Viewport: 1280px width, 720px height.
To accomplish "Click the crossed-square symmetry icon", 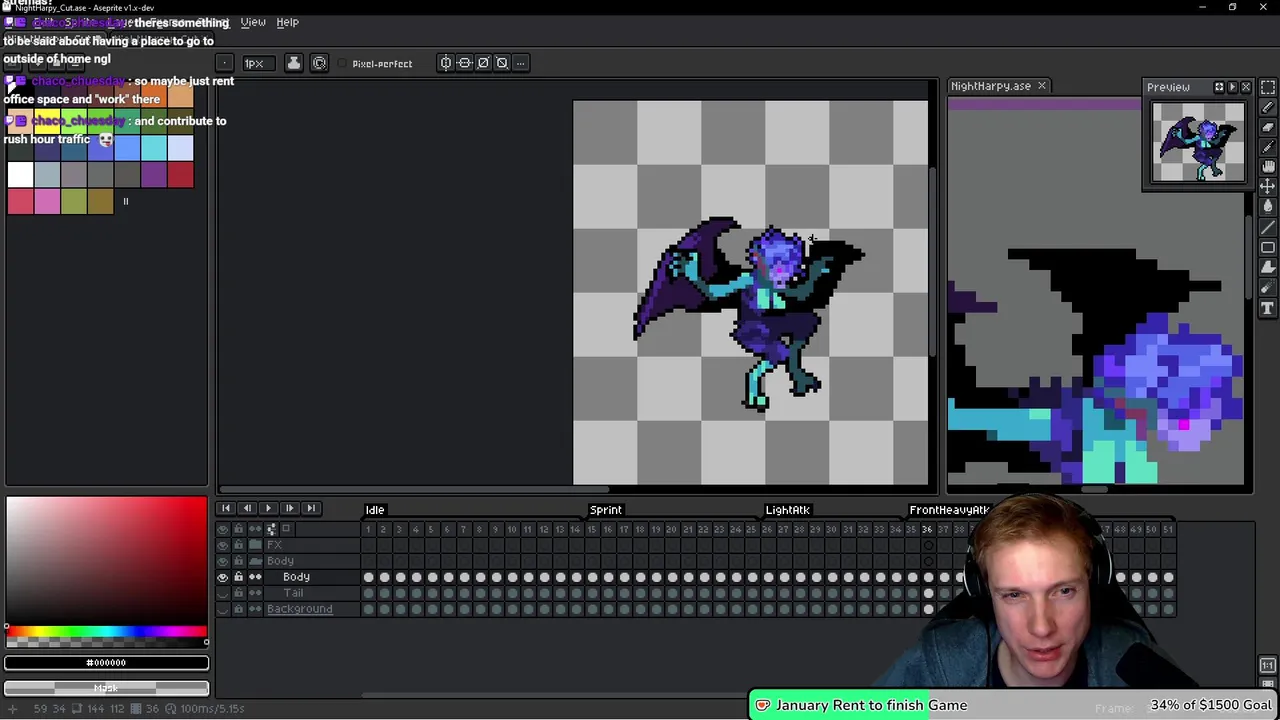I will (x=502, y=63).
